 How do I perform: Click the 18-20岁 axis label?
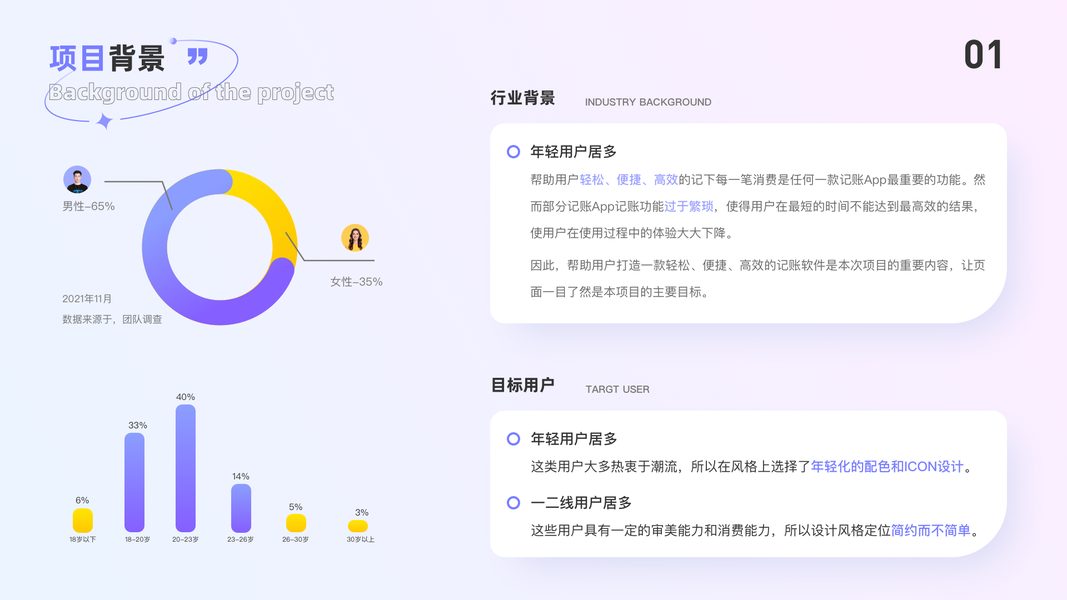(137, 539)
